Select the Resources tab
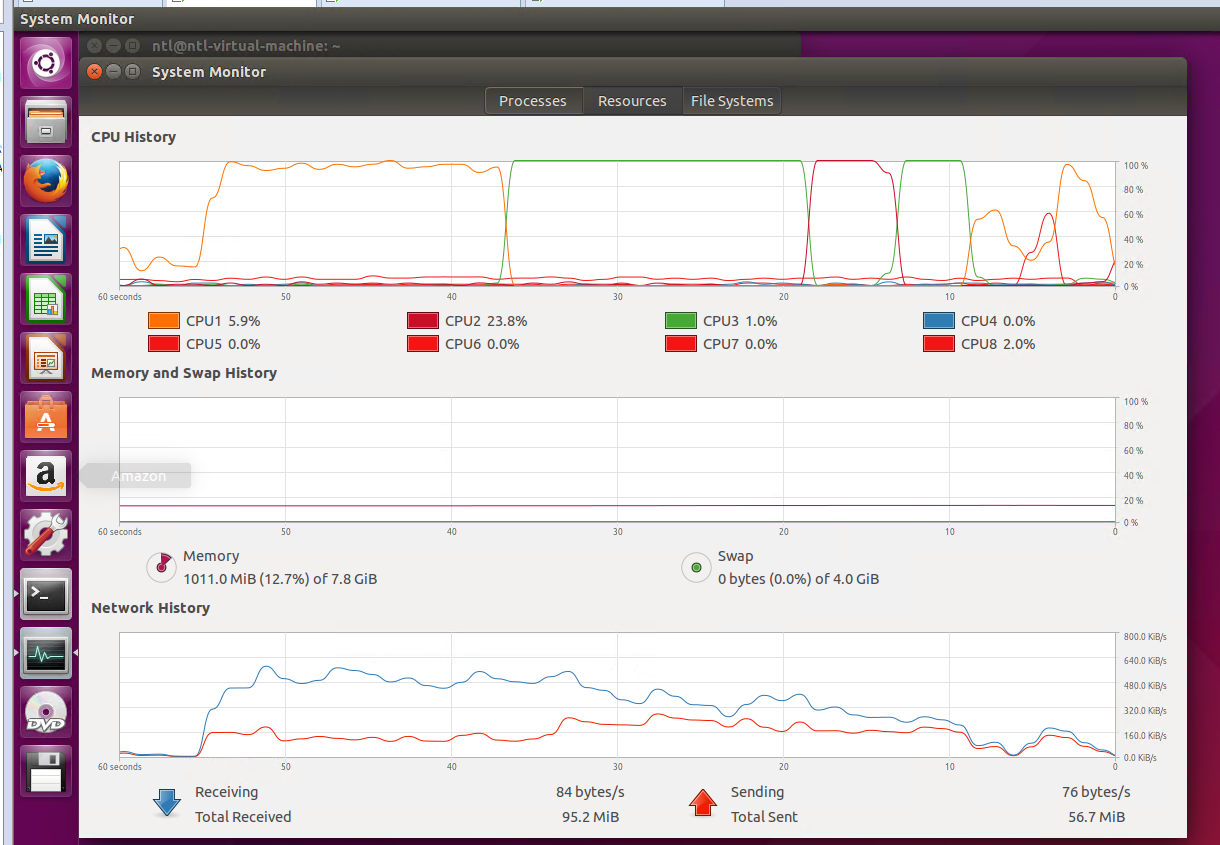1220x845 pixels. click(x=632, y=101)
